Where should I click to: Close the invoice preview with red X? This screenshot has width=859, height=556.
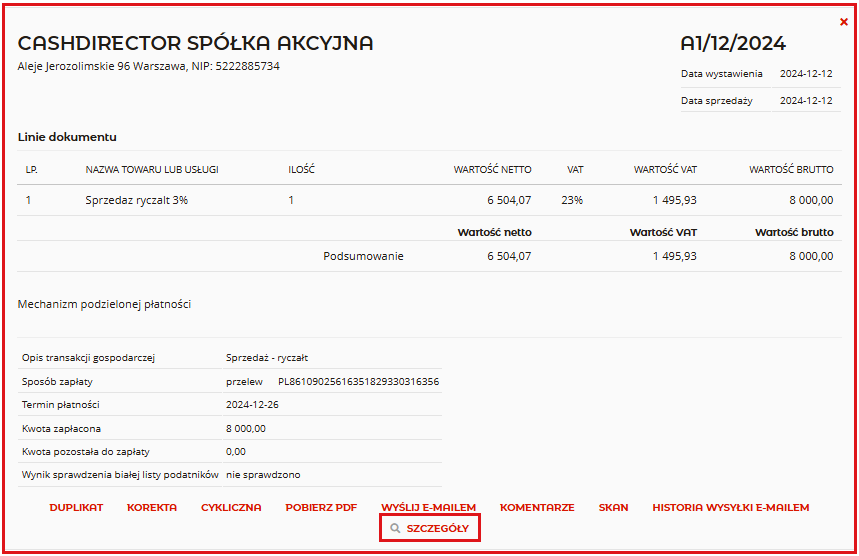pos(844,22)
